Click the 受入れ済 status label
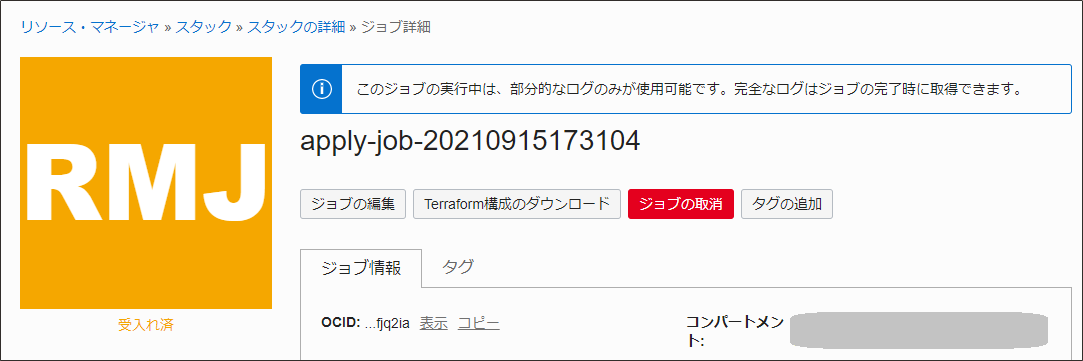1083x361 pixels. coord(146,325)
